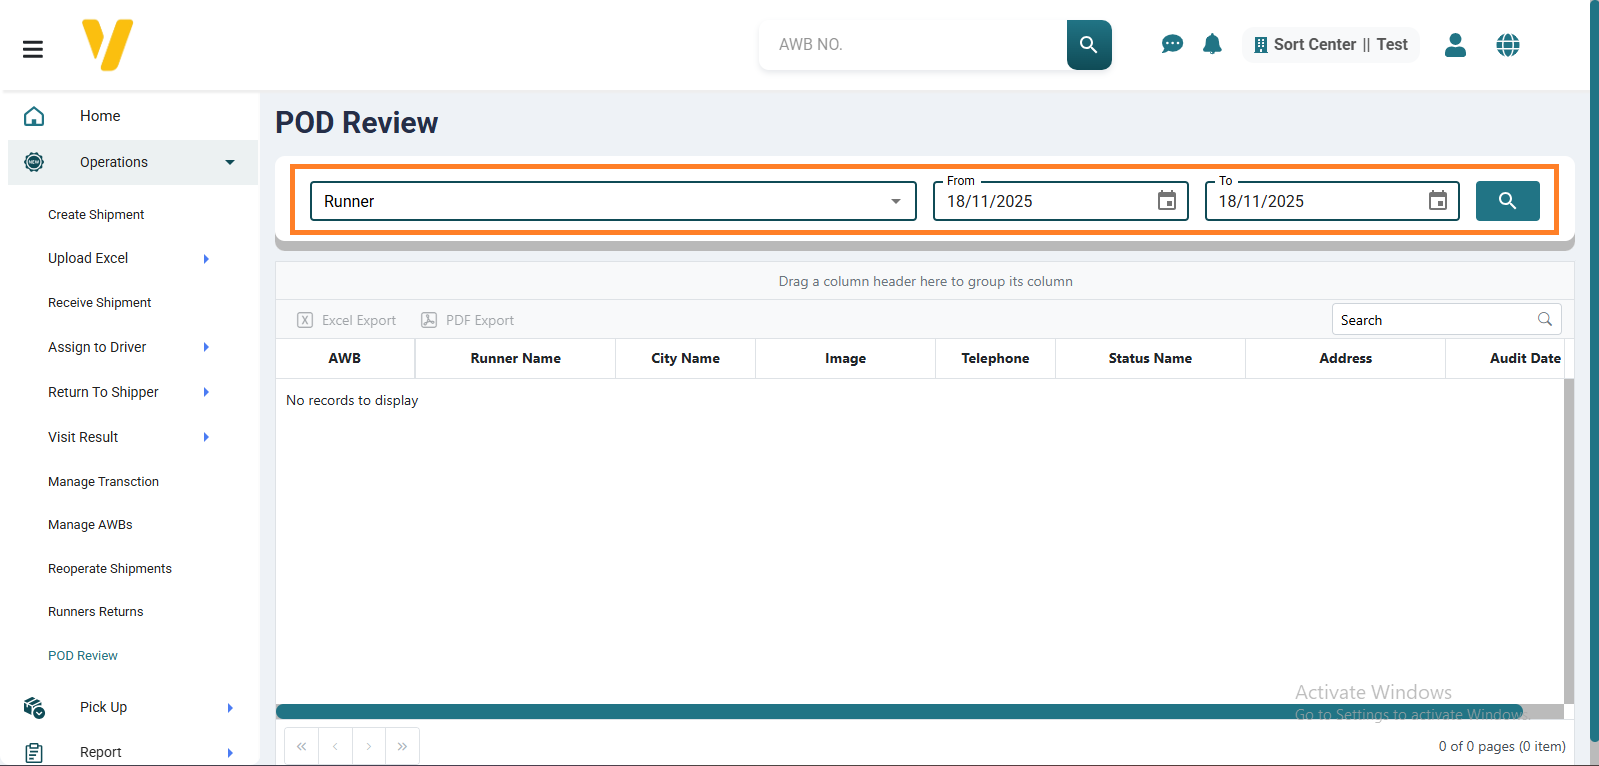Expand the Upload Excel submenu arrow

206,258
